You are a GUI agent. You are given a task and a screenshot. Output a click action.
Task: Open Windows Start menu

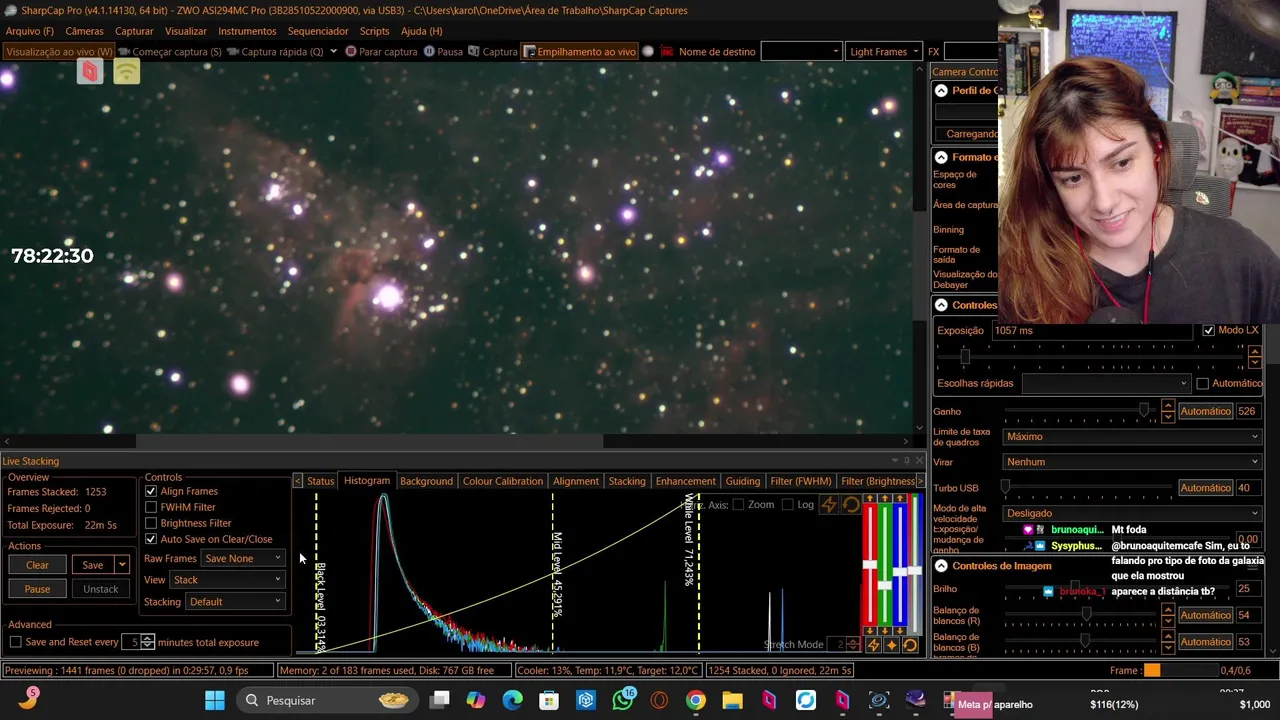click(x=215, y=700)
